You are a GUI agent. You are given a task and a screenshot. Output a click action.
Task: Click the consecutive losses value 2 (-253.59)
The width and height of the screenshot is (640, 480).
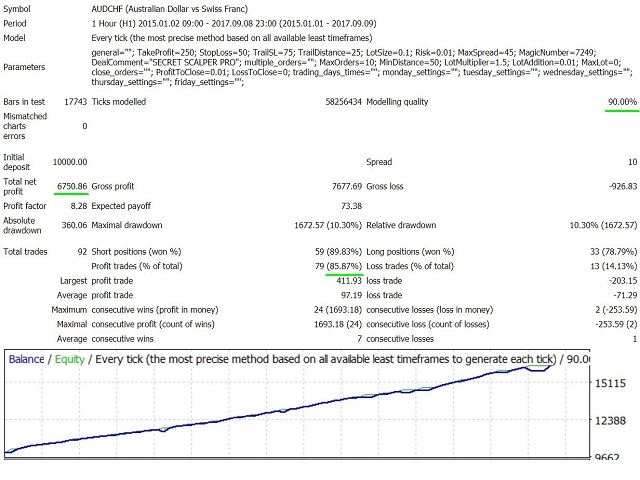pyautogui.click(x=616, y=310)
